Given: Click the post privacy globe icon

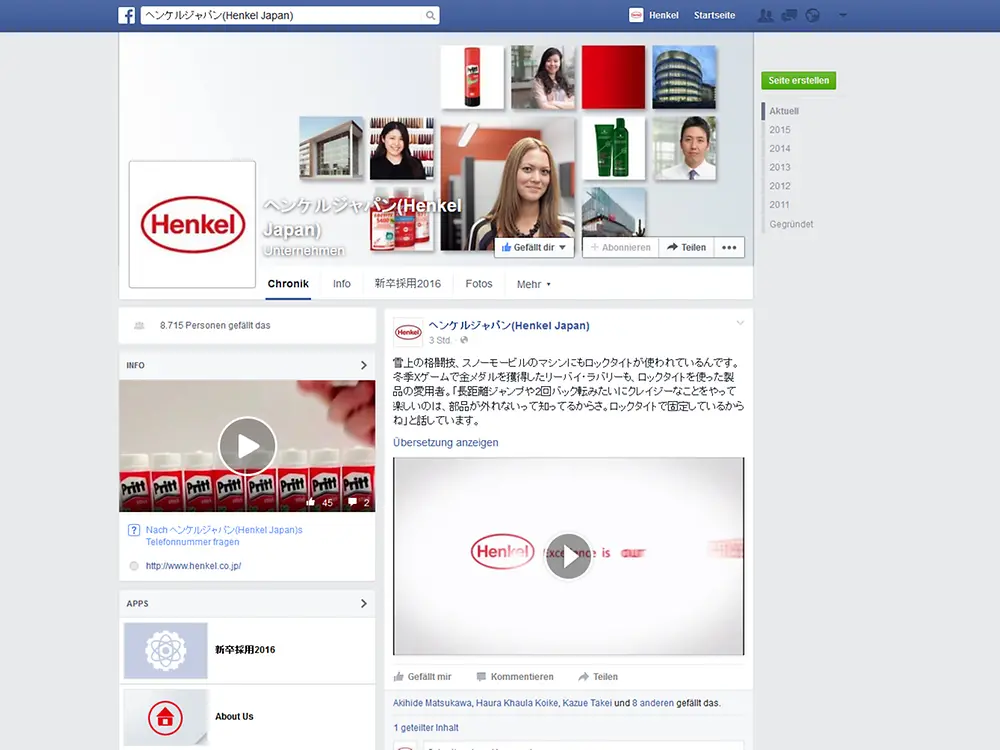Looking at the screenshot, I should [464, 340].
